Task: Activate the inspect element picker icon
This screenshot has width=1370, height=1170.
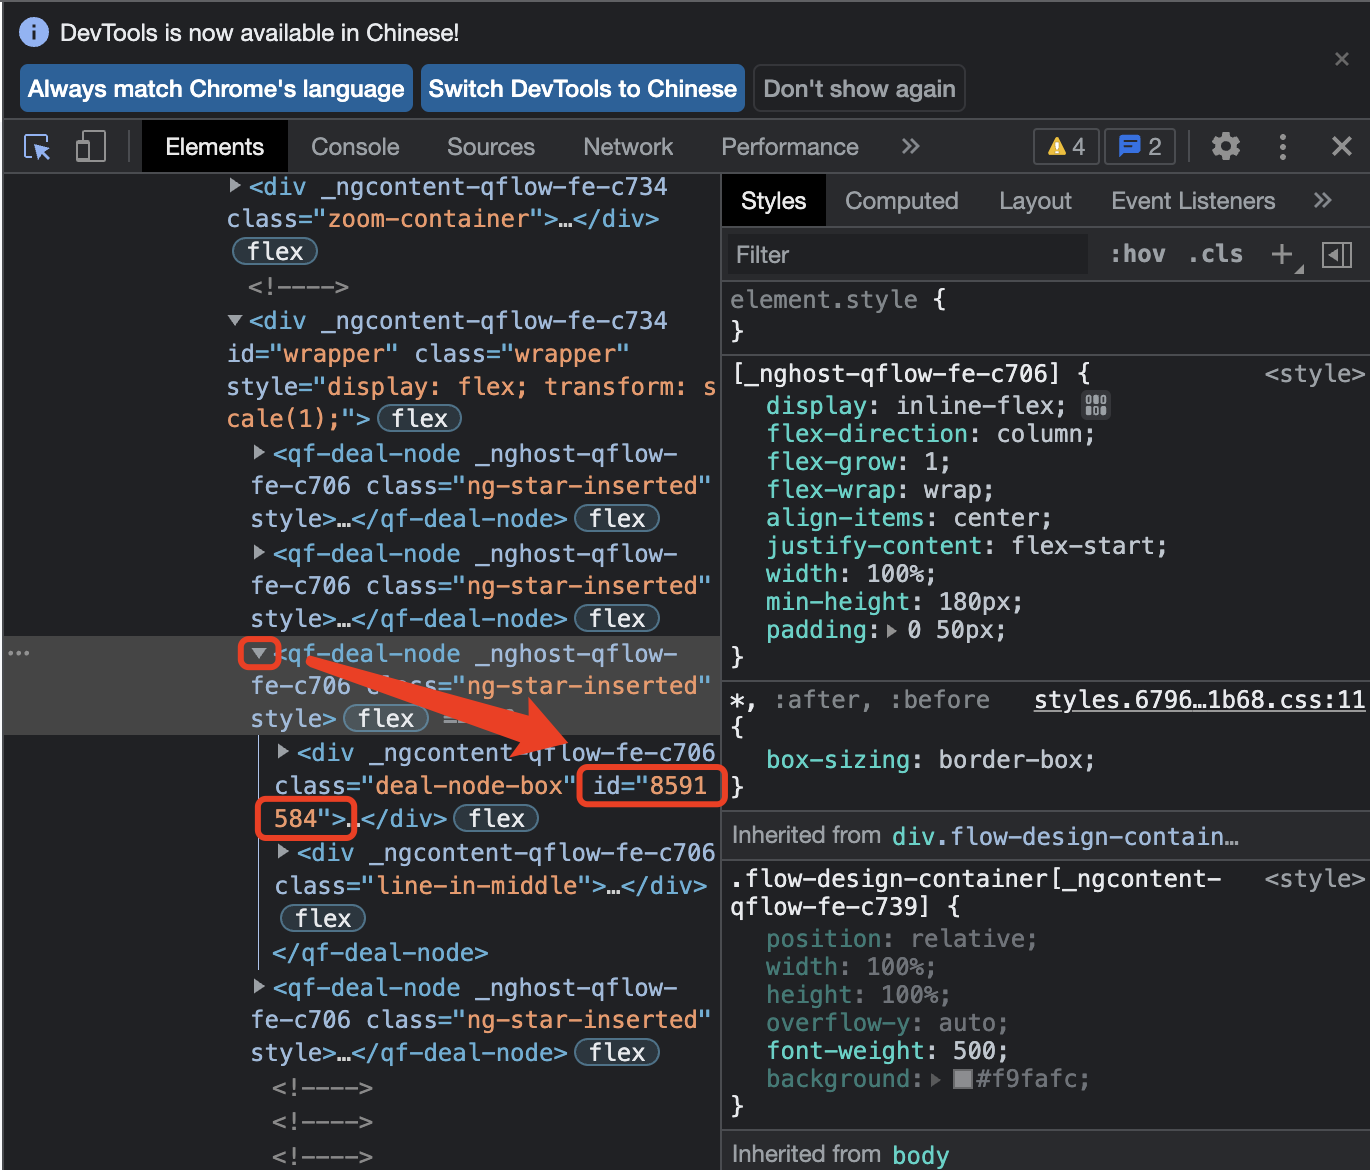Action: [37, 147]
